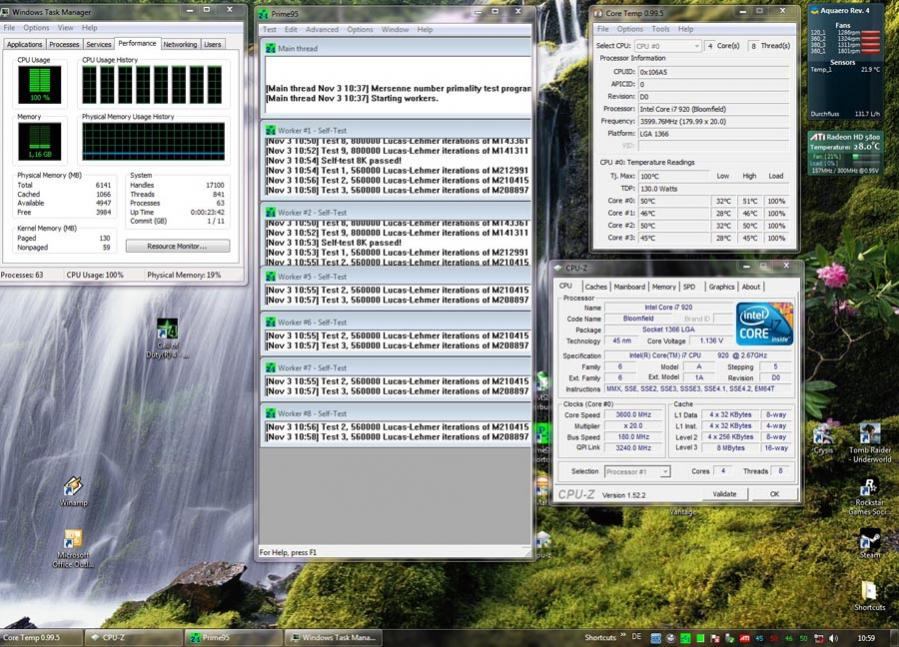Click the Worker #2 Self-Test window icon

271,212
